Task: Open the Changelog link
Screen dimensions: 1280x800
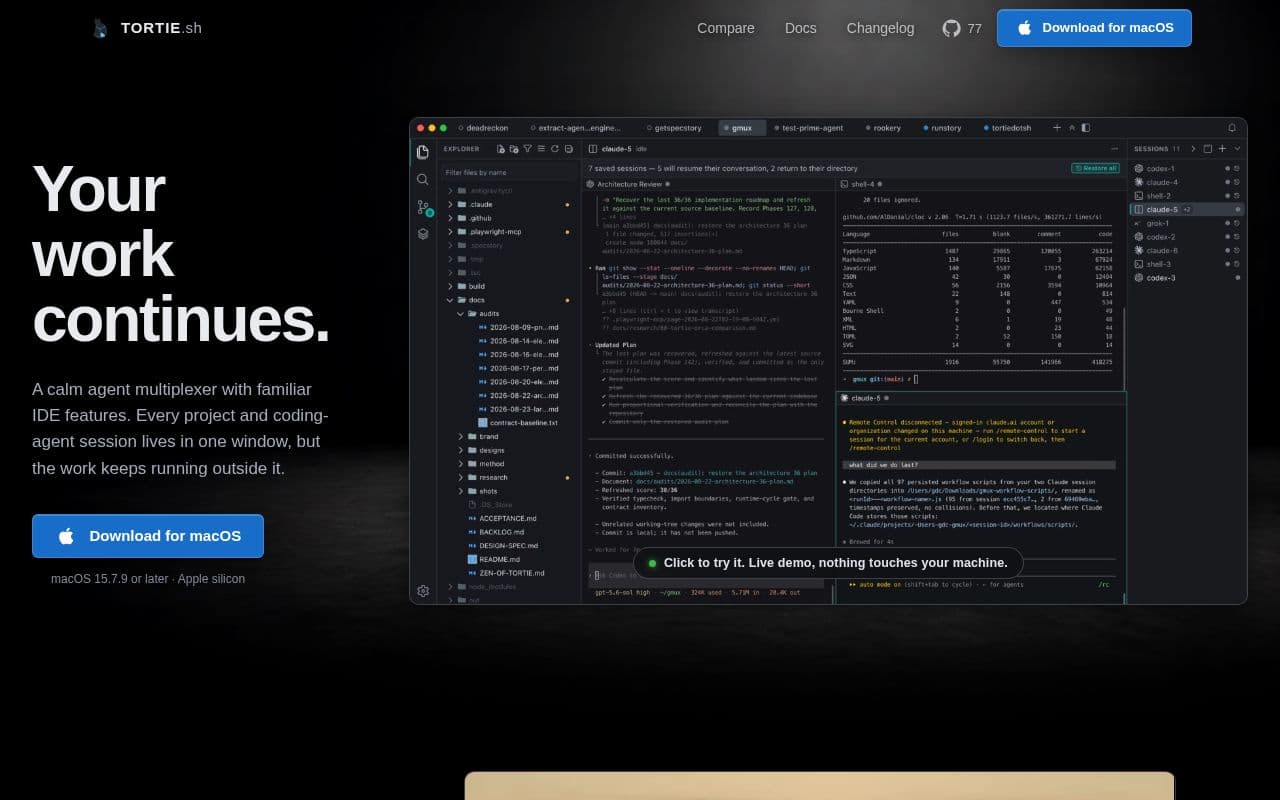Action: 880,28
